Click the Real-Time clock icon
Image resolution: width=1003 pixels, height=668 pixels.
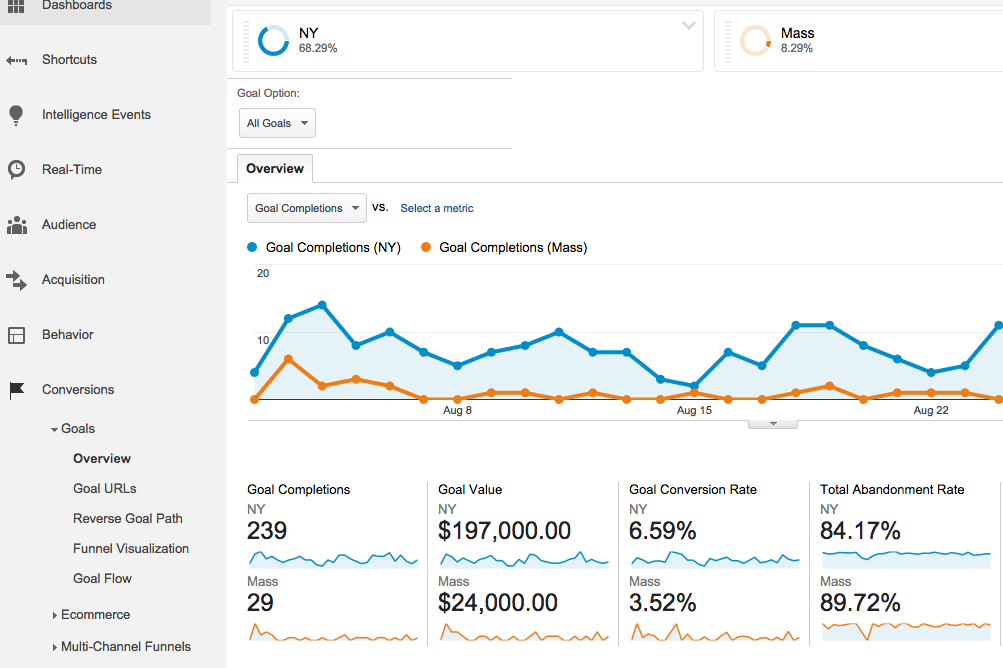click(16, 170)
